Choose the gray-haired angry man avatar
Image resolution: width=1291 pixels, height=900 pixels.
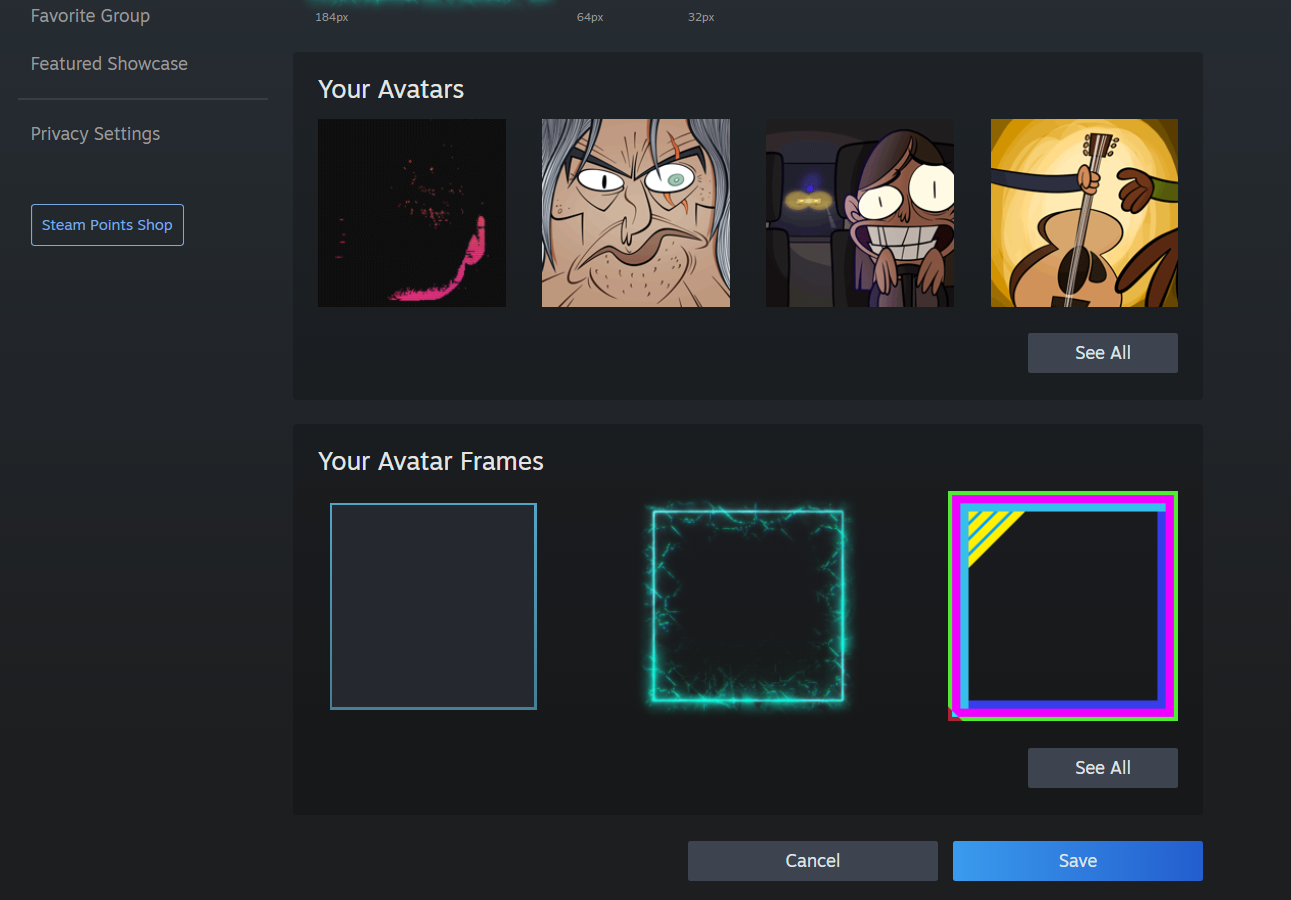pyautogui.click(x=636, y=213)
